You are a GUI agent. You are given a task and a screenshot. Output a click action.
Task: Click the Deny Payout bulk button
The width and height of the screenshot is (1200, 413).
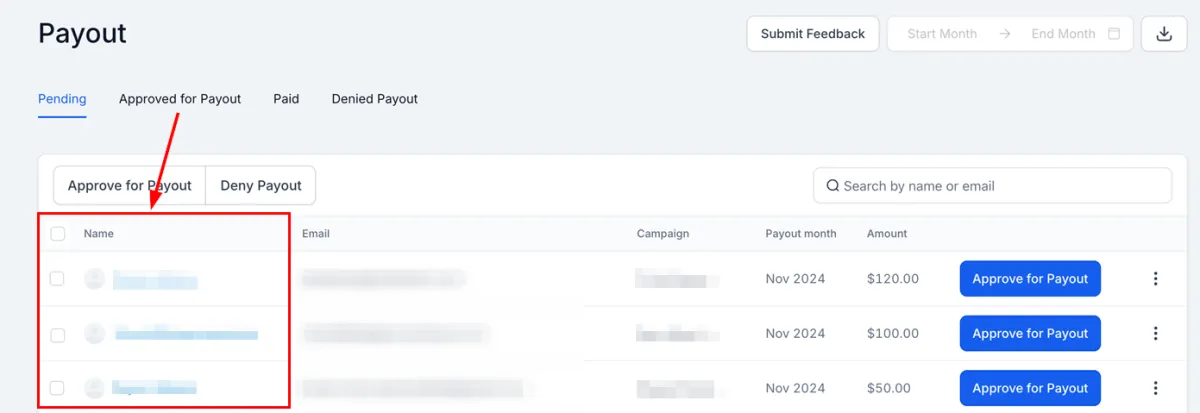click(x=261, y=186)
